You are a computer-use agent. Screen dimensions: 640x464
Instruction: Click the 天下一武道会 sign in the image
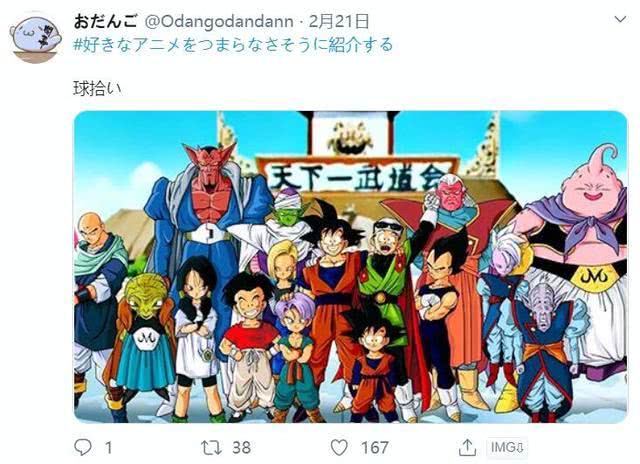tap(358, 176)
